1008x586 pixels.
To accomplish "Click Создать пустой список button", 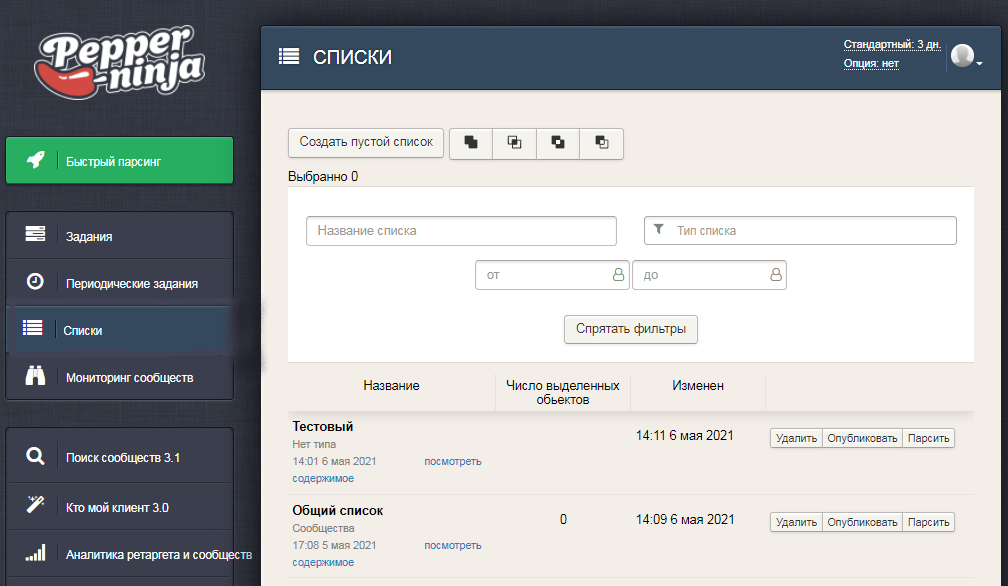I will click(x=366, y=143).
